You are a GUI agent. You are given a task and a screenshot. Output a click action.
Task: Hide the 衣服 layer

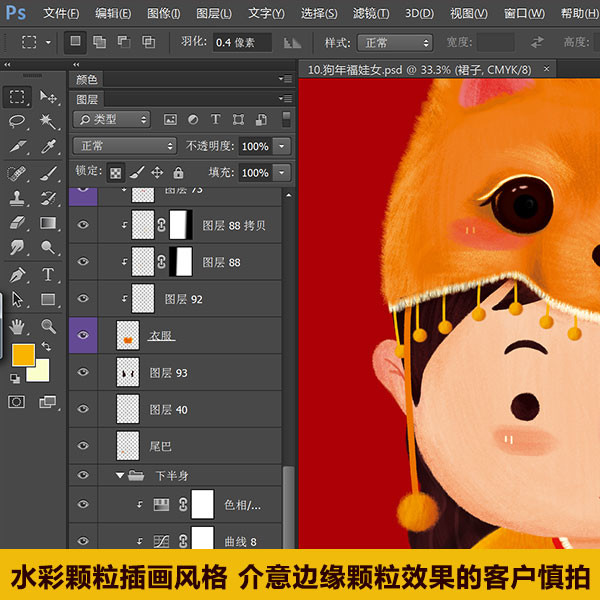[x=83, y=335]
